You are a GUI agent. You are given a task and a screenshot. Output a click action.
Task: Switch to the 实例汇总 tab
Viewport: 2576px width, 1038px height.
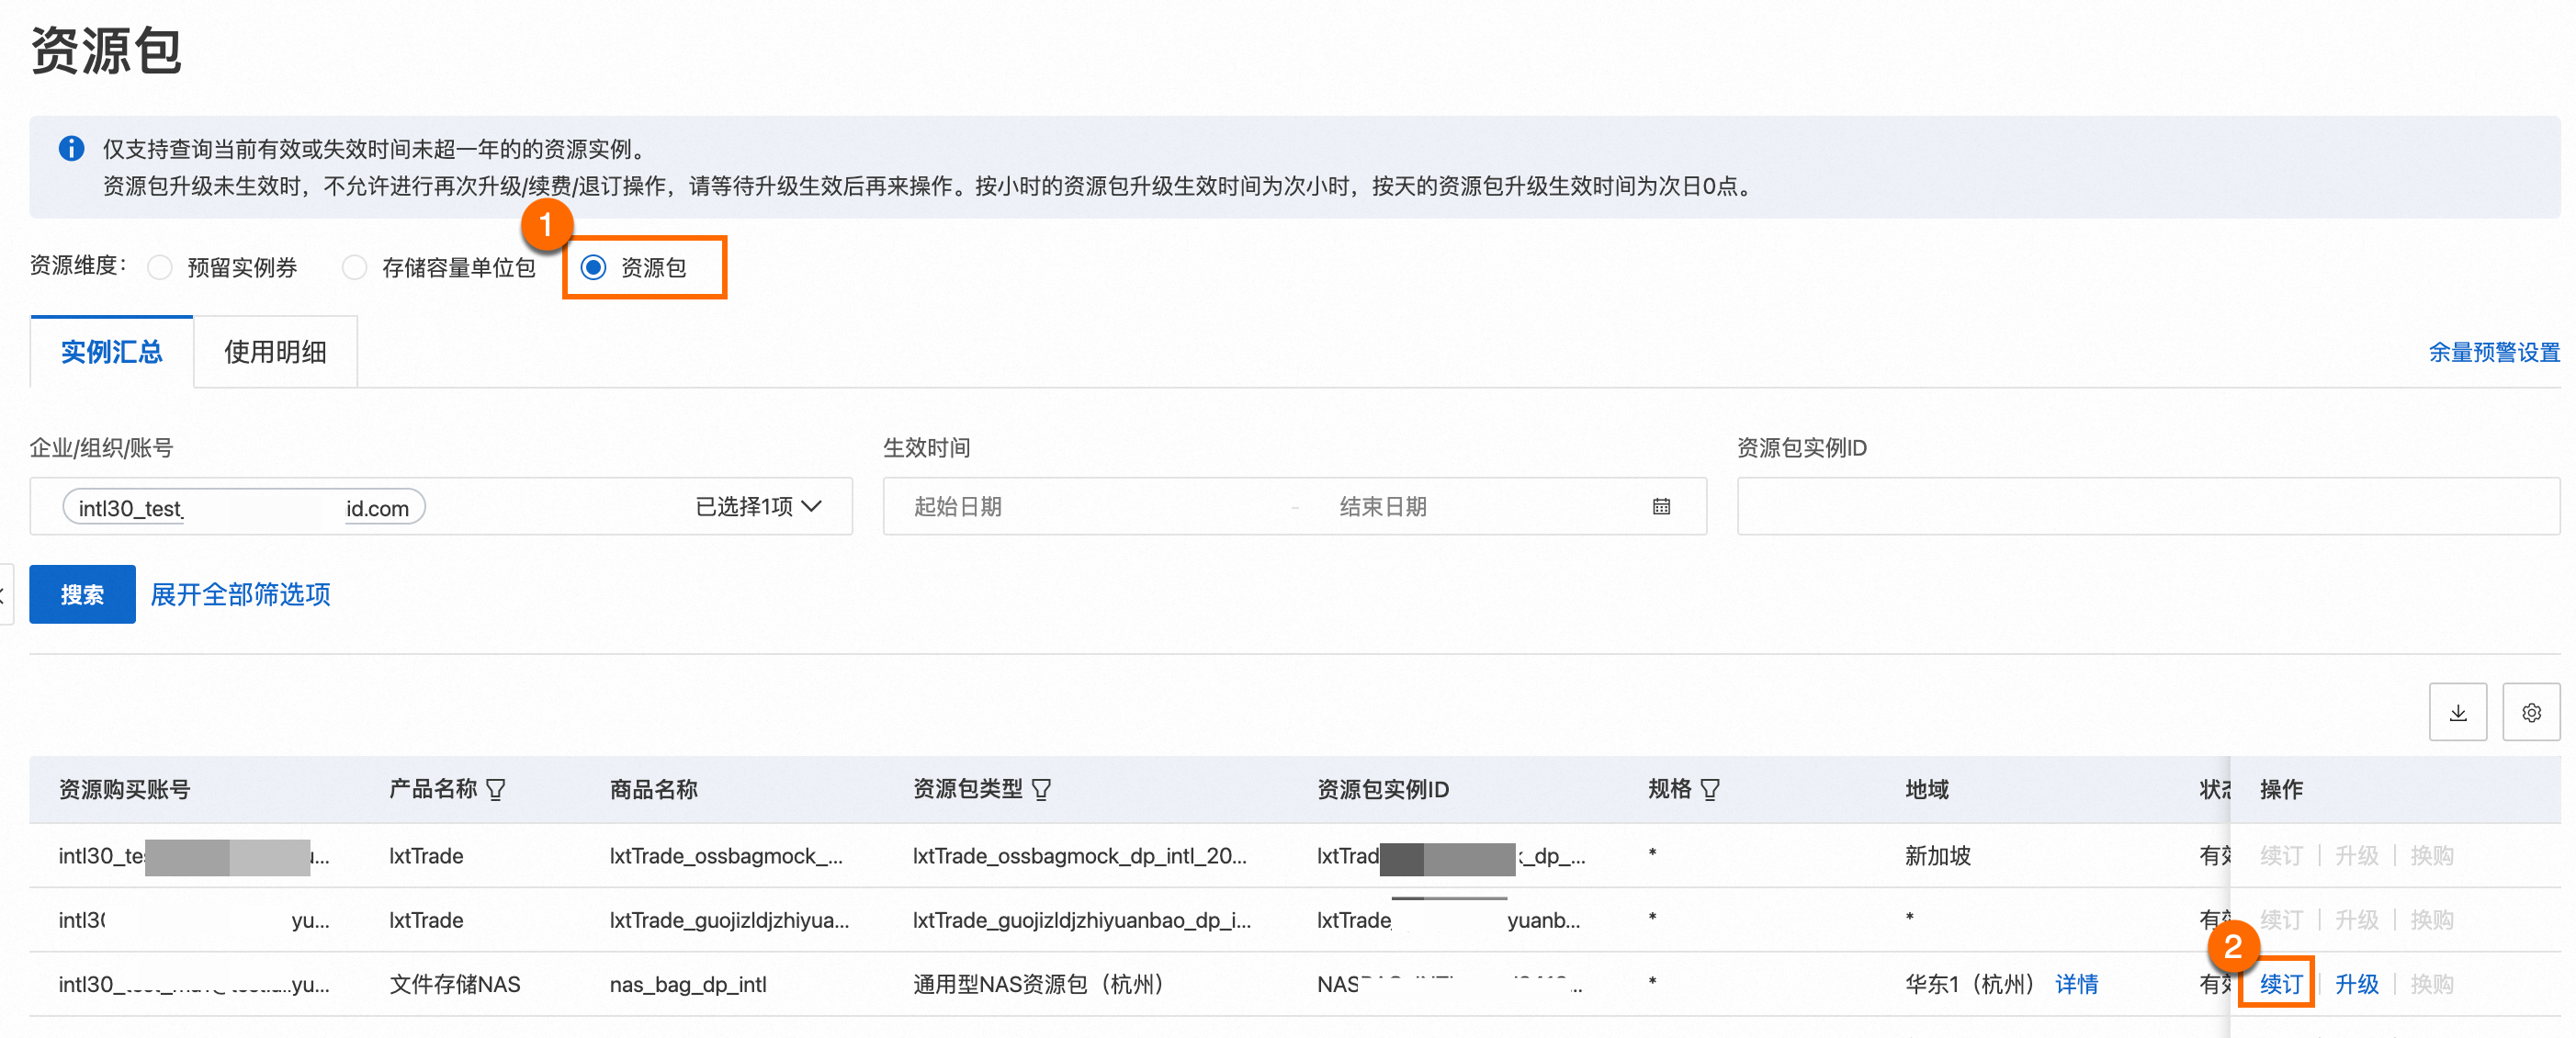pyautogui.click(x=111, y=352)
